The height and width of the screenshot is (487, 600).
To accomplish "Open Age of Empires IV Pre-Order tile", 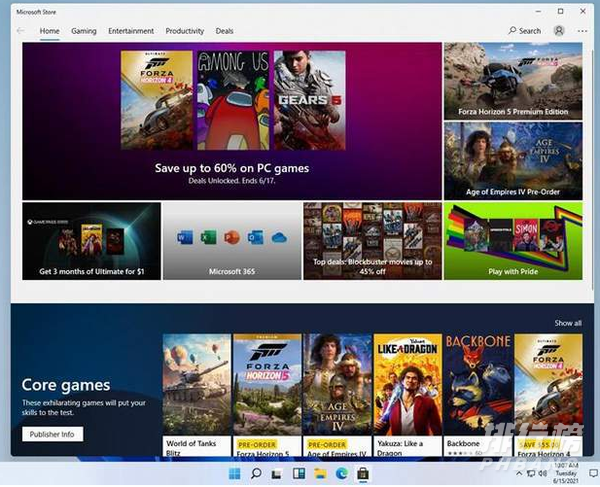I will (x=513, y=161).
